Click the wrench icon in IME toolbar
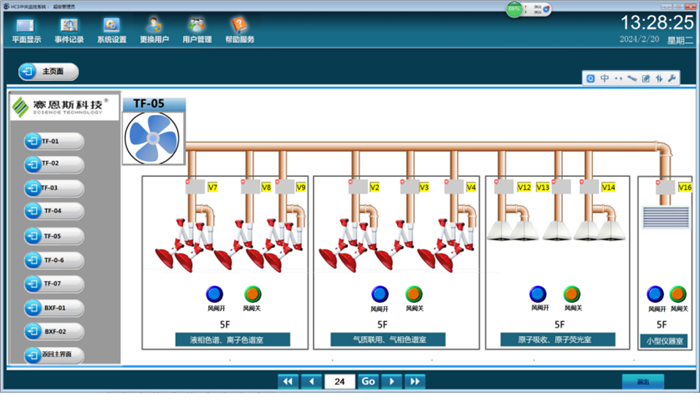Screen dimensions: 700x408 click(674, 78)
